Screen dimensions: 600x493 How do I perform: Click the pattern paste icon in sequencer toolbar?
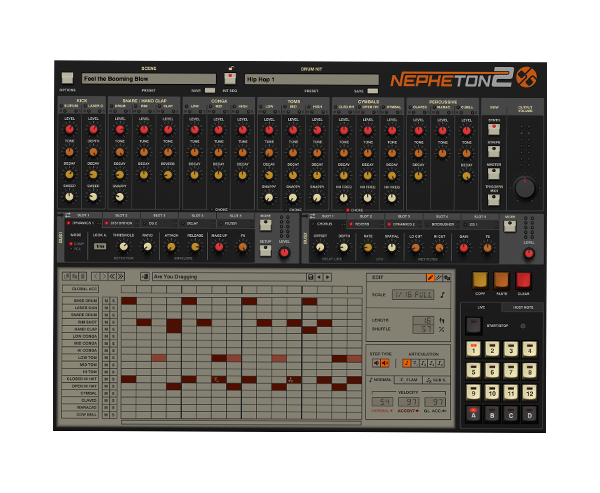click(75, 276)
